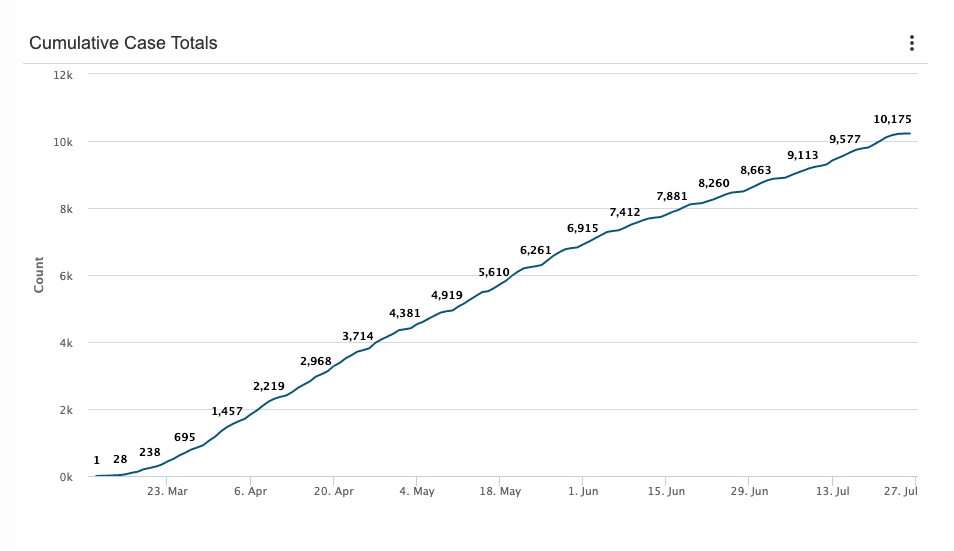Click the 3,714 data point label

pyautogui.click(x=358, y=336)
